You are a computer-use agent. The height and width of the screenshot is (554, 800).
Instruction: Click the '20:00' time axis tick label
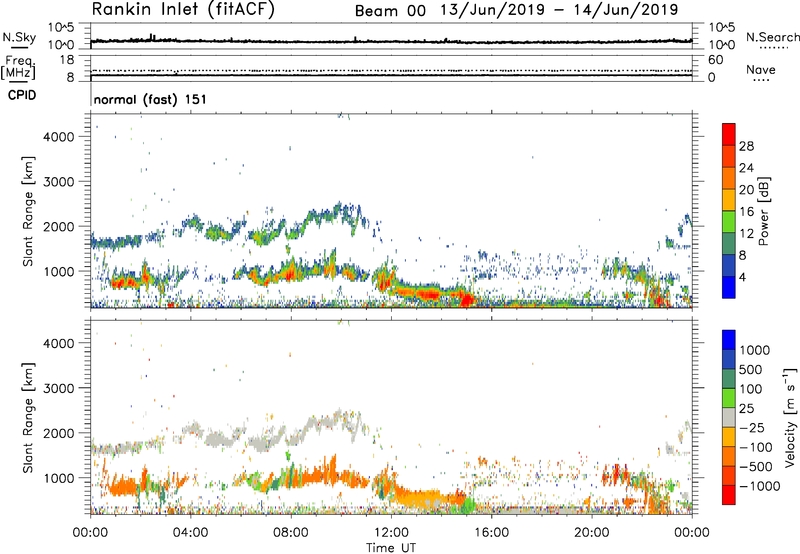[591, 533]
